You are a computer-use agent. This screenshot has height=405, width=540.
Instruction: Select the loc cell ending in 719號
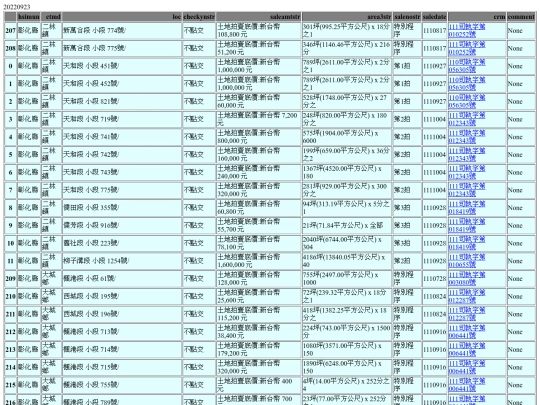[122, 119]
